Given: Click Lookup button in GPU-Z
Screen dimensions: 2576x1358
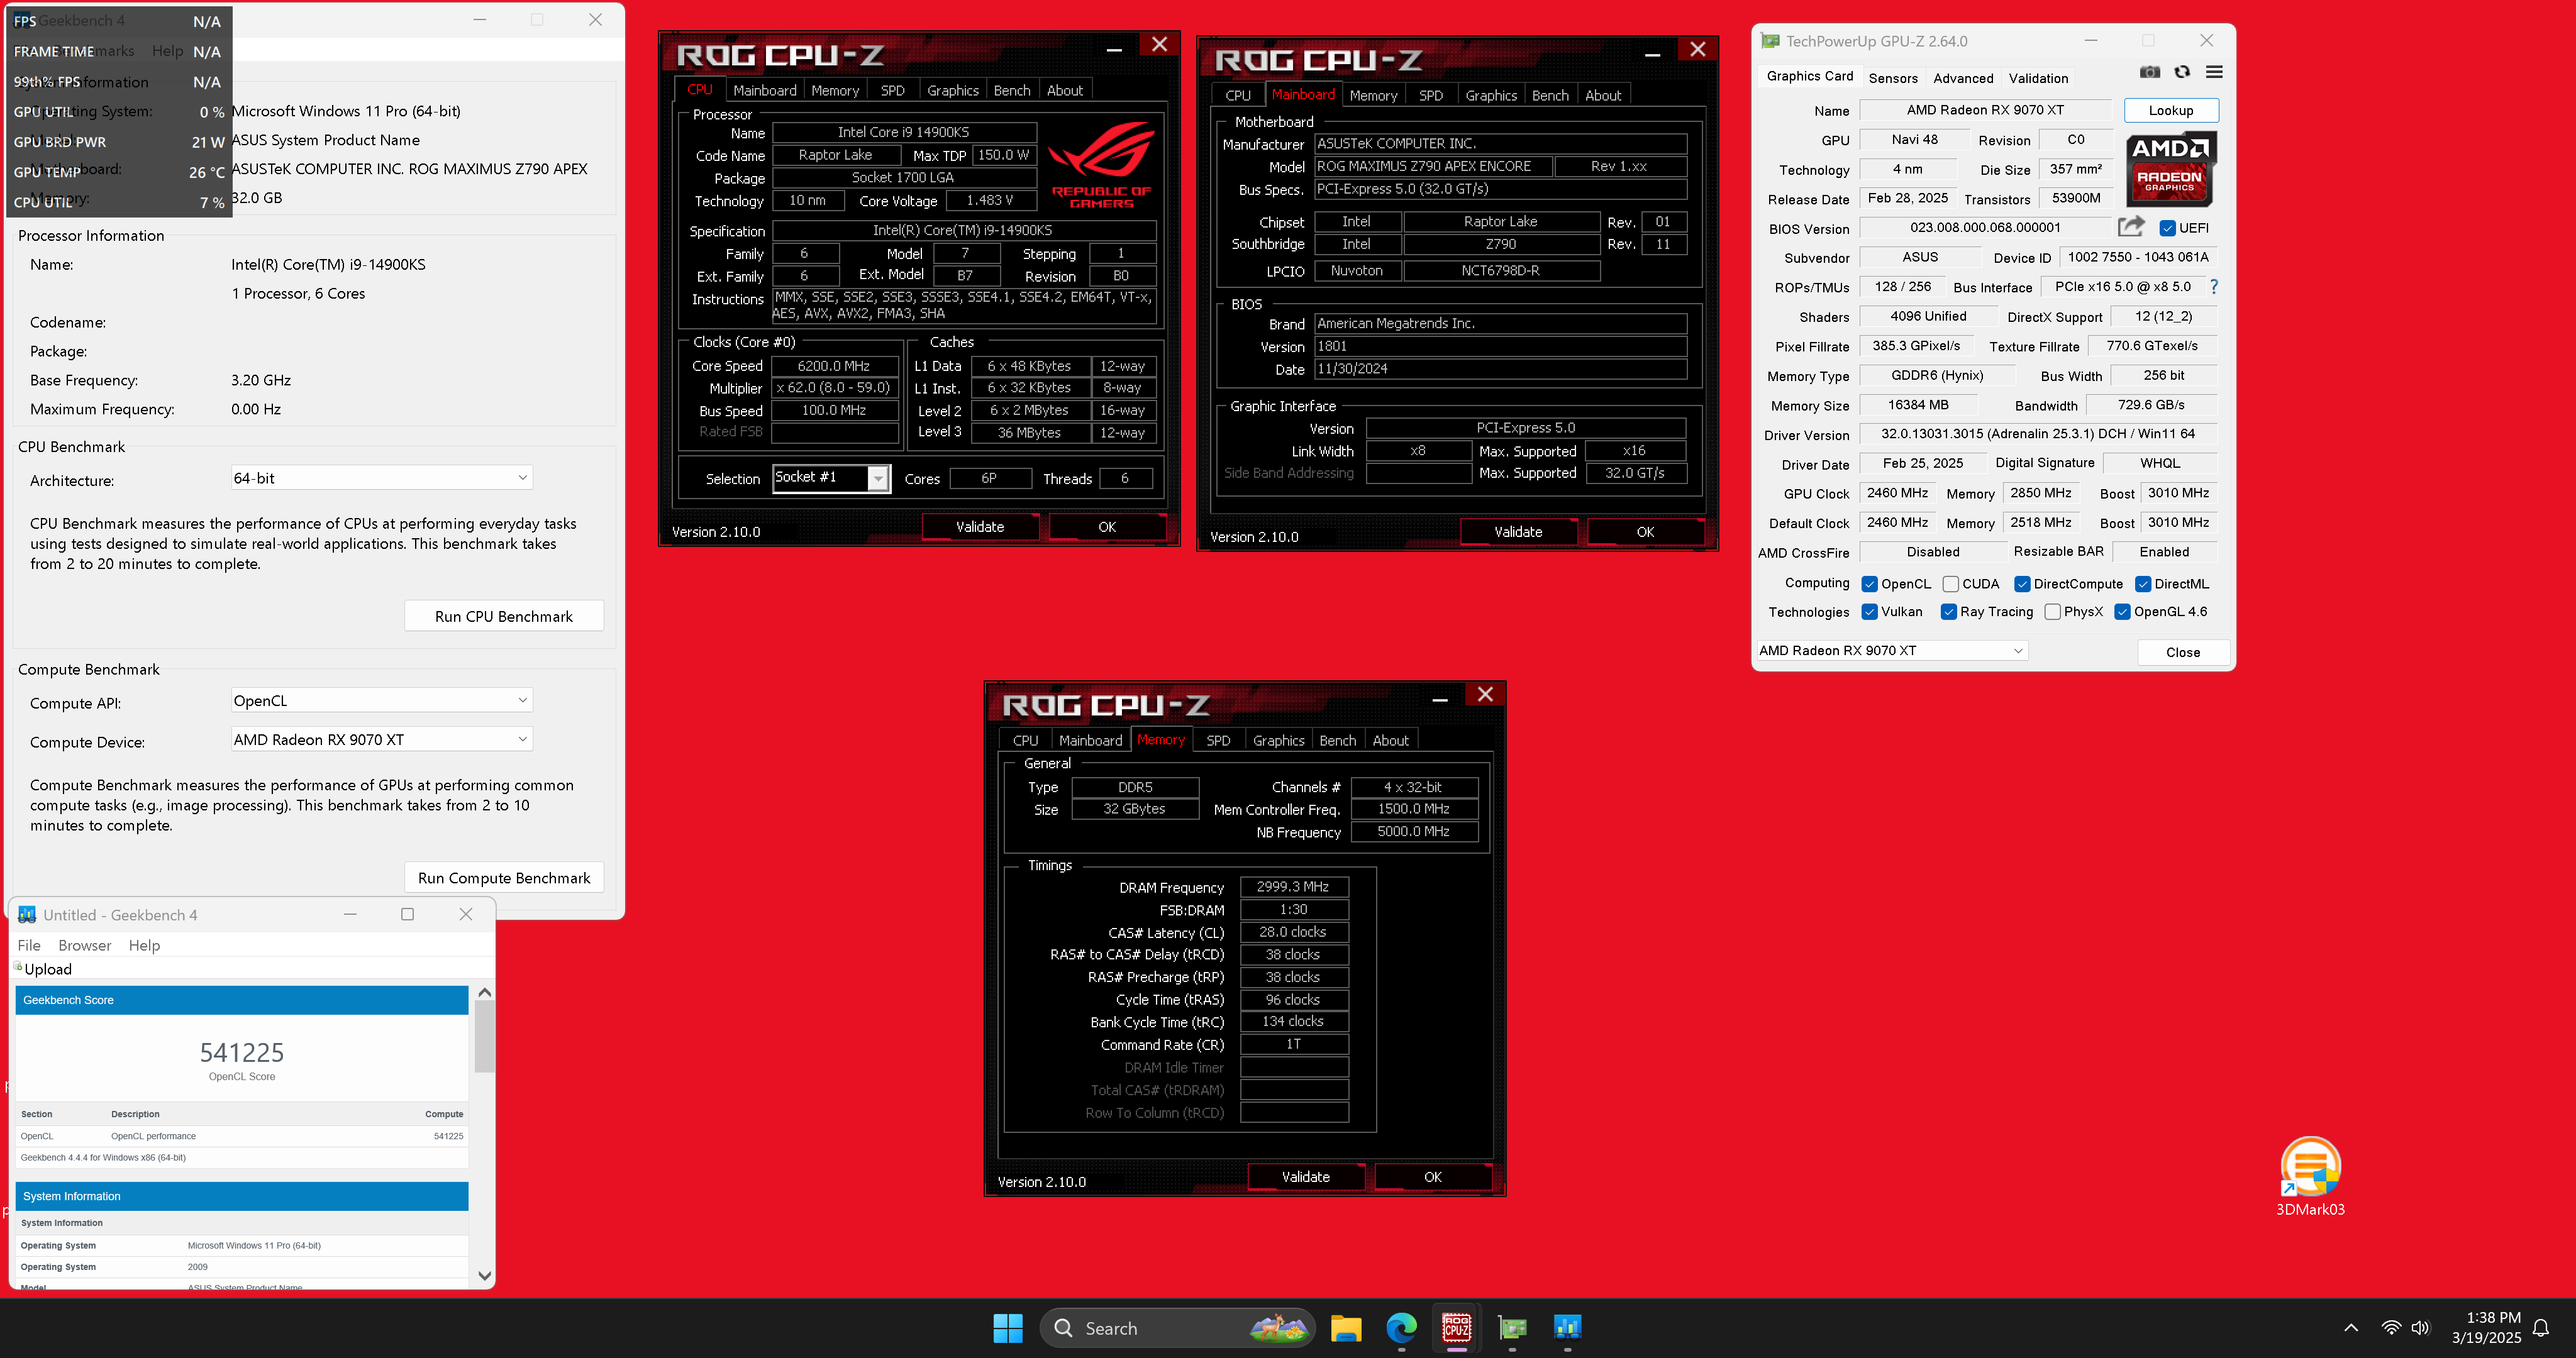Looking at the screenshot, I should coord(2171,110).
